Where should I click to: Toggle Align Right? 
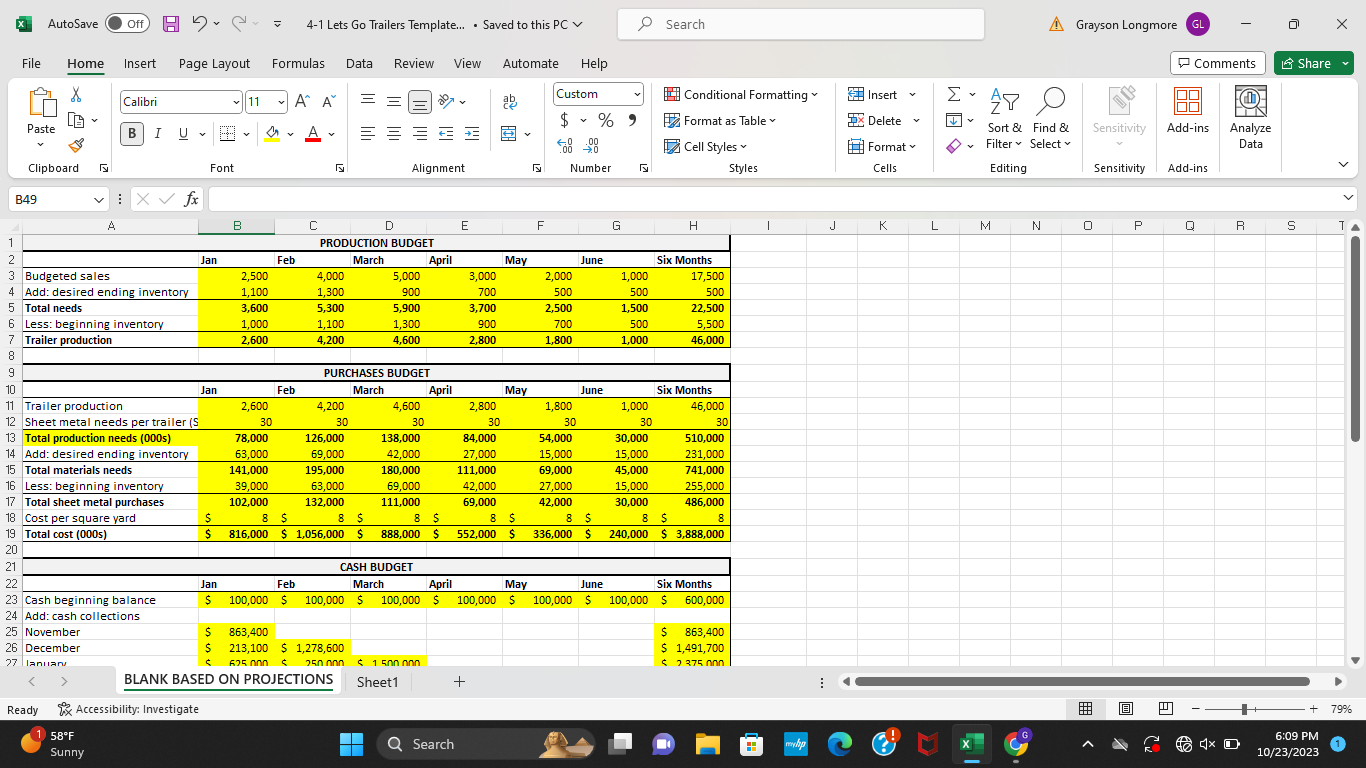pyautogui.click(x=420, y=133)
